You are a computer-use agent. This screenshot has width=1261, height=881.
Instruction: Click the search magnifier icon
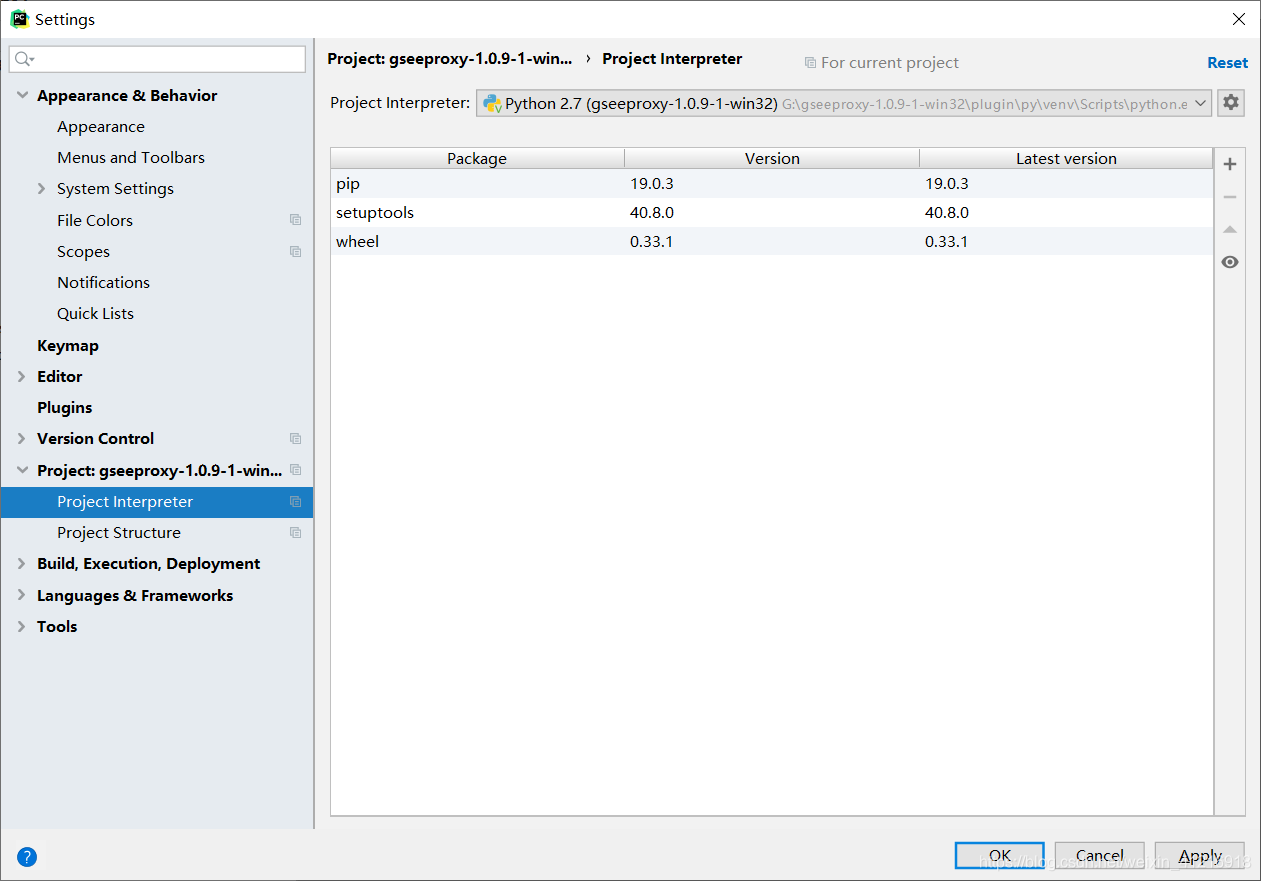pyautogui.click(x=24, y=60)
